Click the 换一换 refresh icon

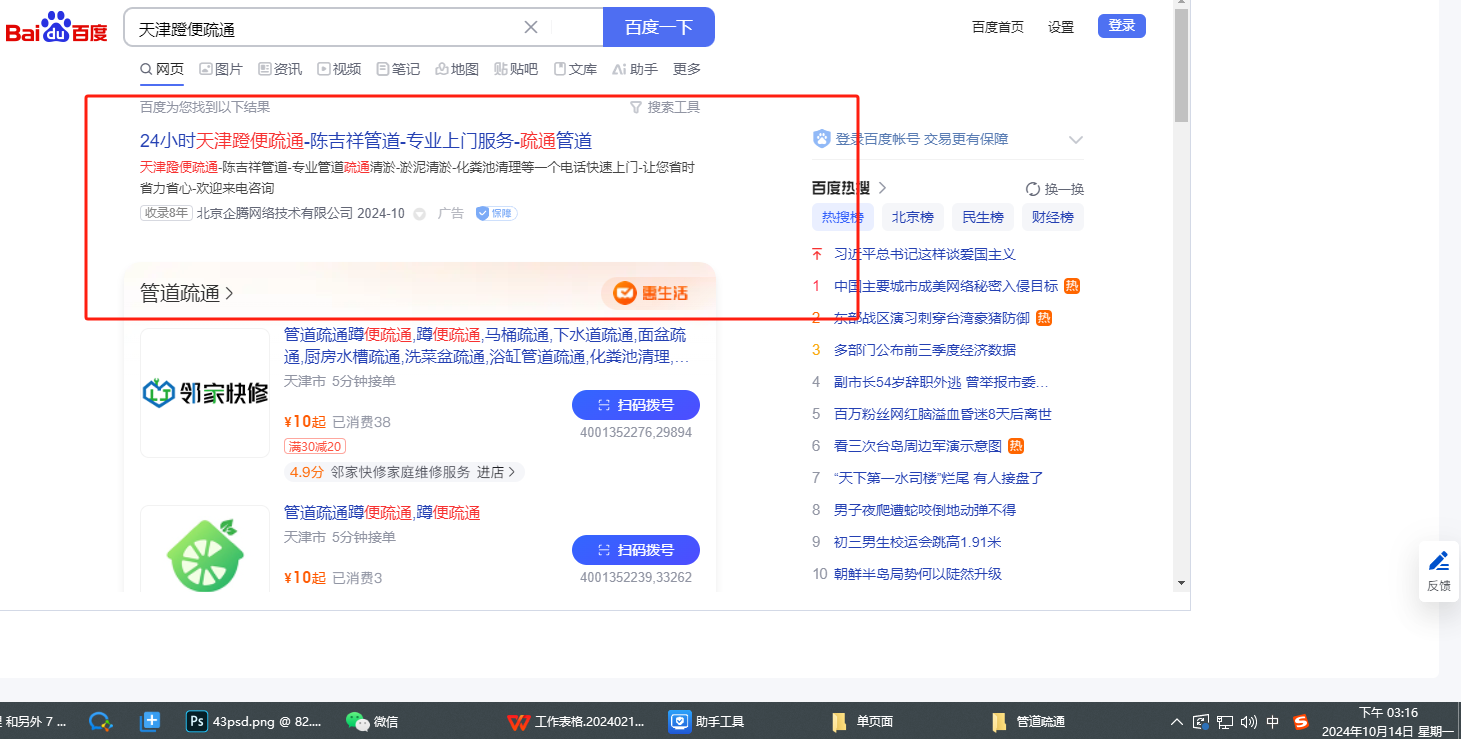(1033, 189)
